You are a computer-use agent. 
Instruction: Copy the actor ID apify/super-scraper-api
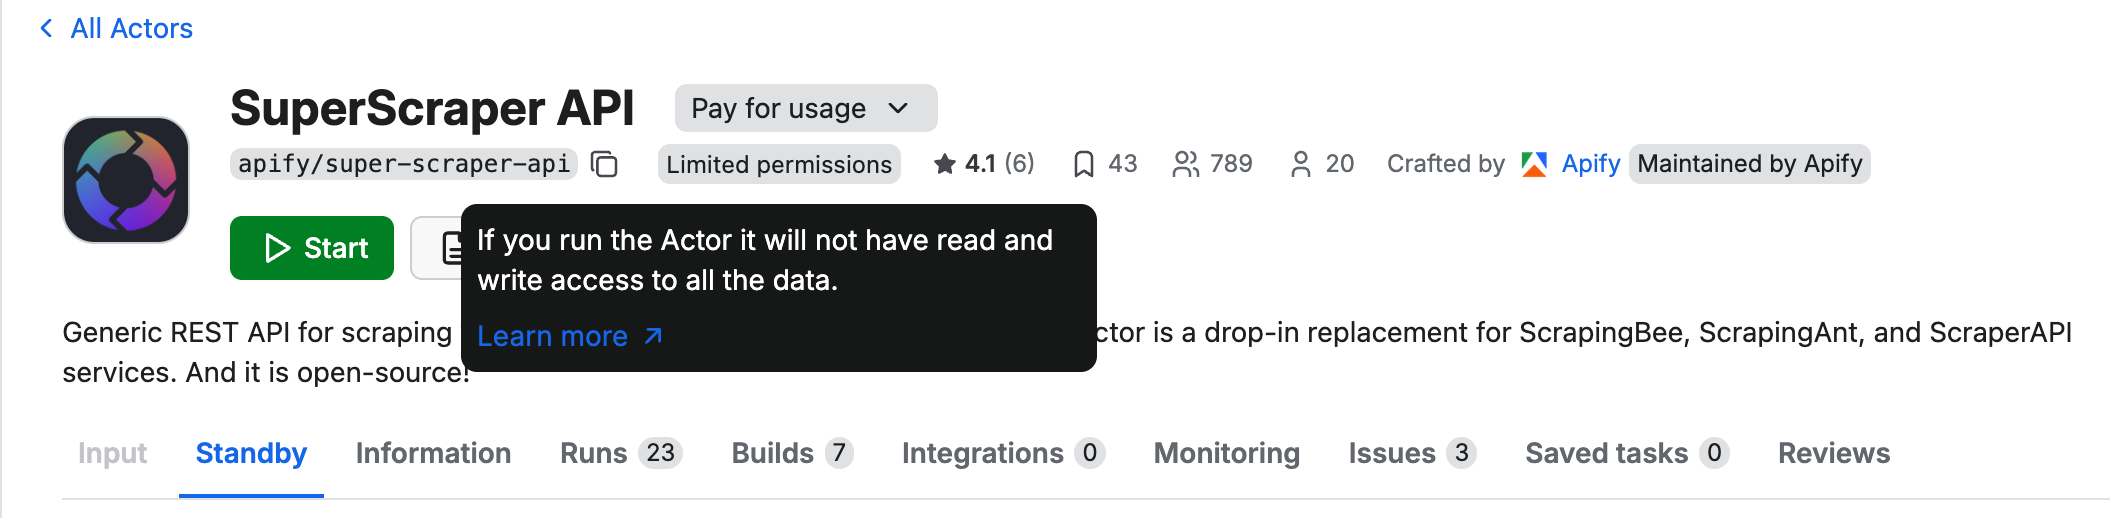pos(604,164)
